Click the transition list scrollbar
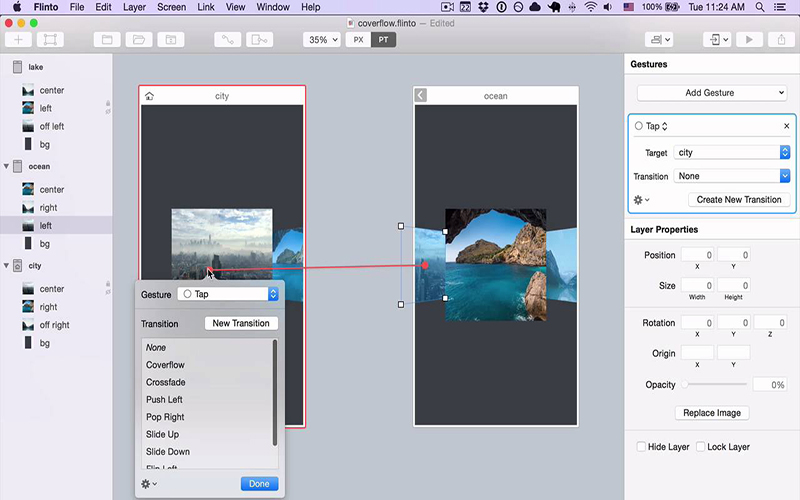The height and width of the screenshot is (500, 800). 275,393
